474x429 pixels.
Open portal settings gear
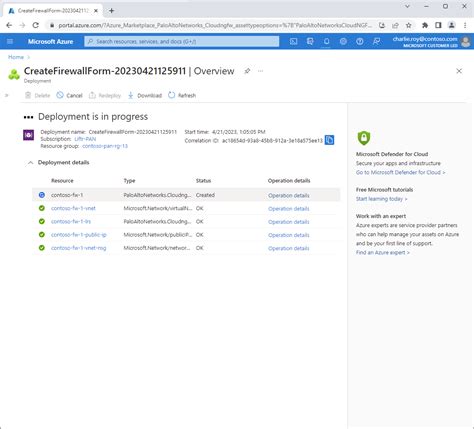coord(343,41)
